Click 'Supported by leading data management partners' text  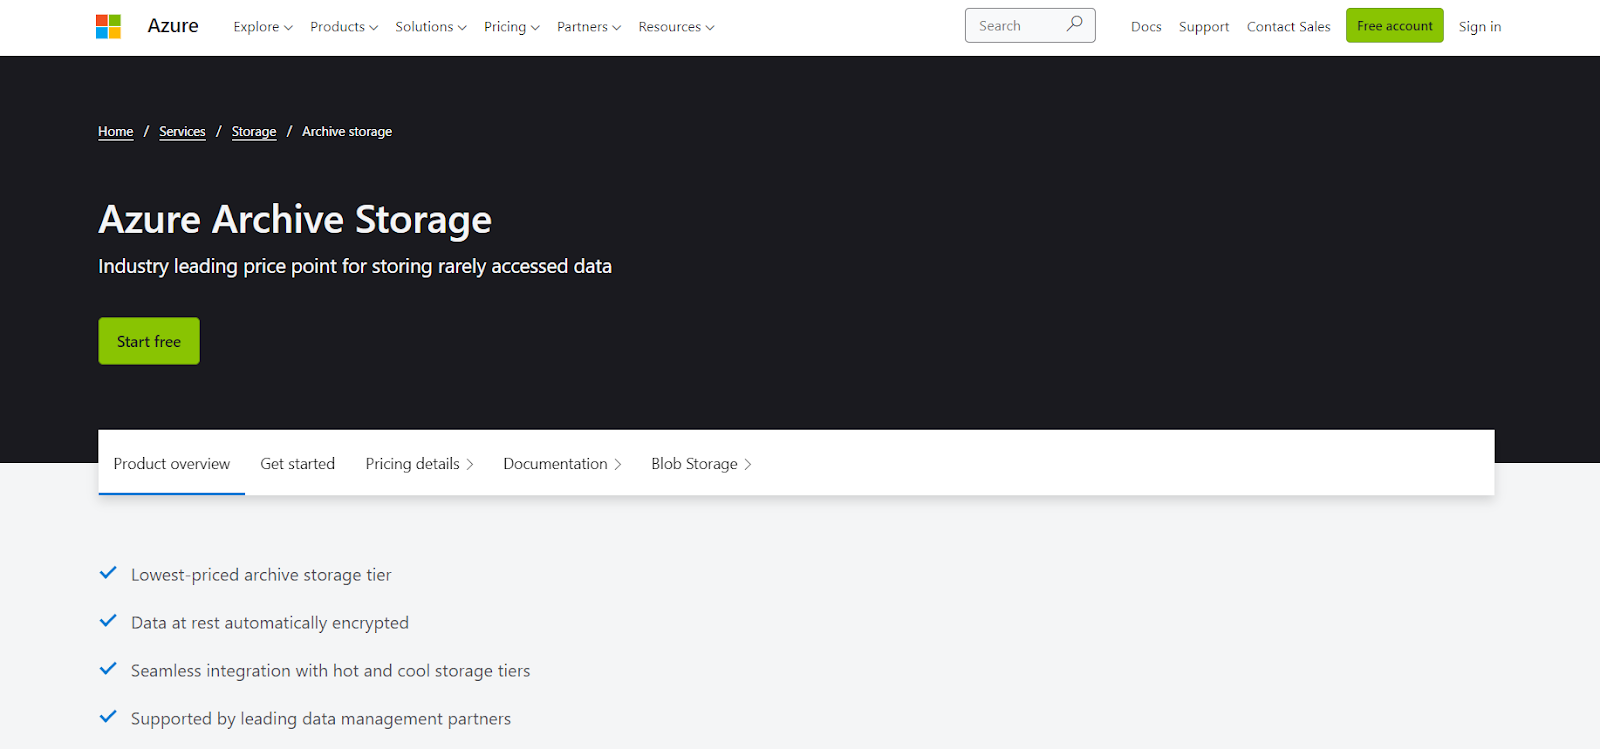[x=321, y=719]
